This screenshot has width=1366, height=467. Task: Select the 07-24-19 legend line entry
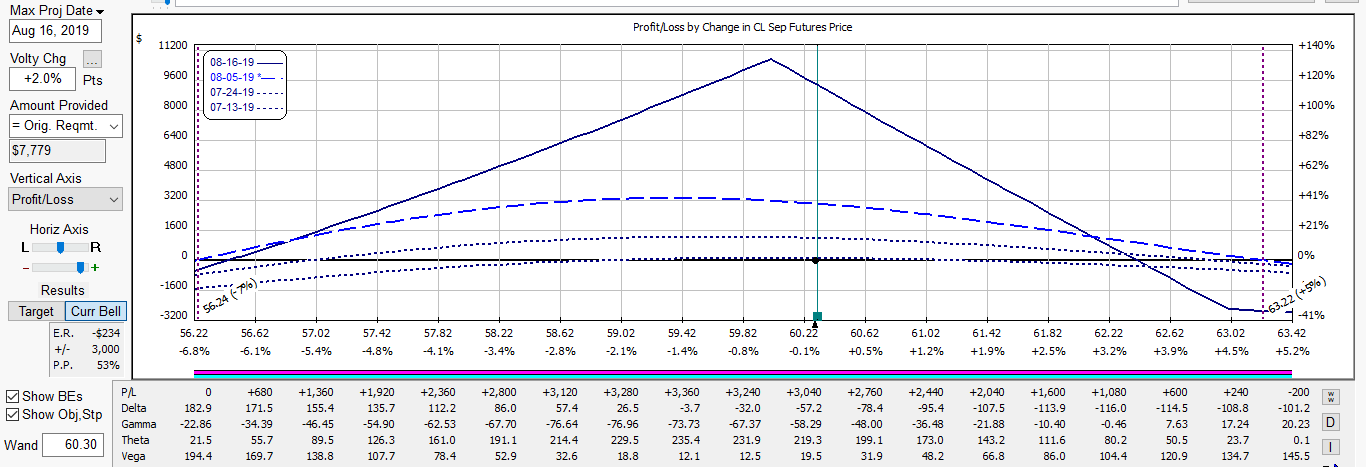pyautogui.click(x=245, y=92)
